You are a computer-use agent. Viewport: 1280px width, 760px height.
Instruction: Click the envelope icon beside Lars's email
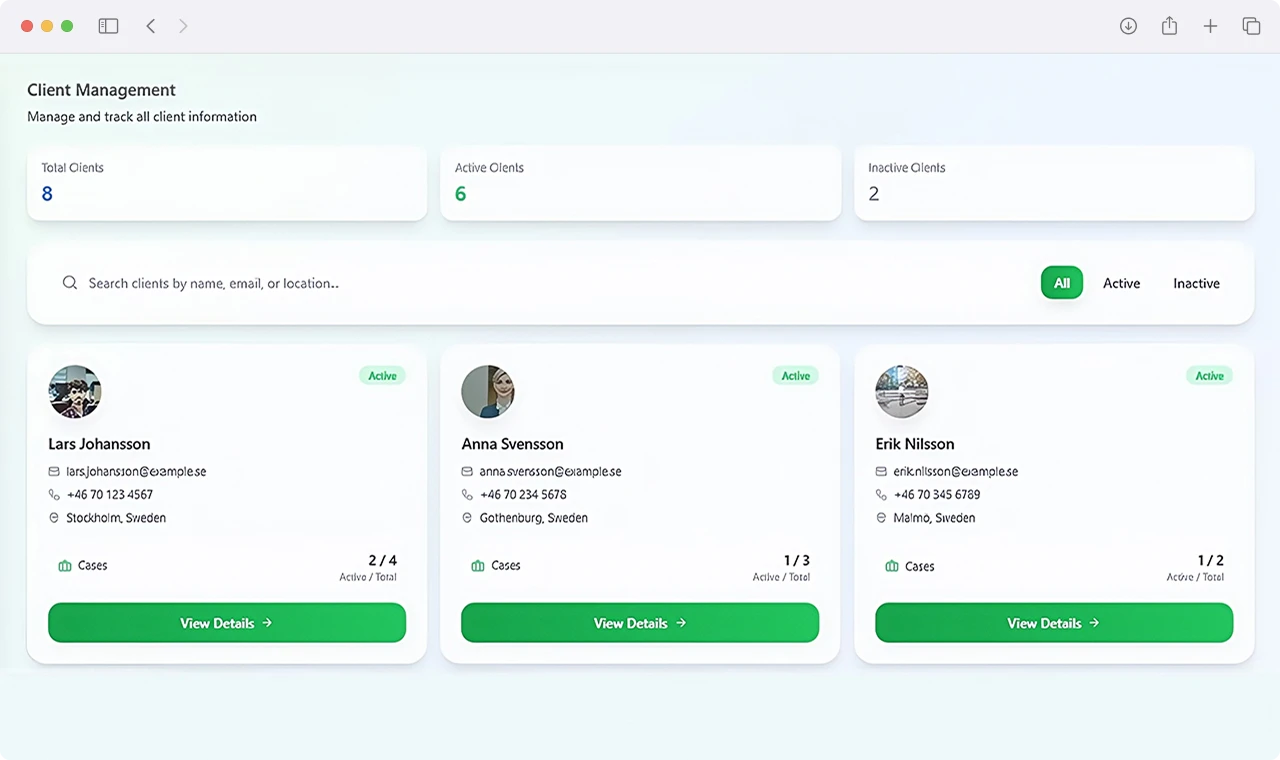54,471
